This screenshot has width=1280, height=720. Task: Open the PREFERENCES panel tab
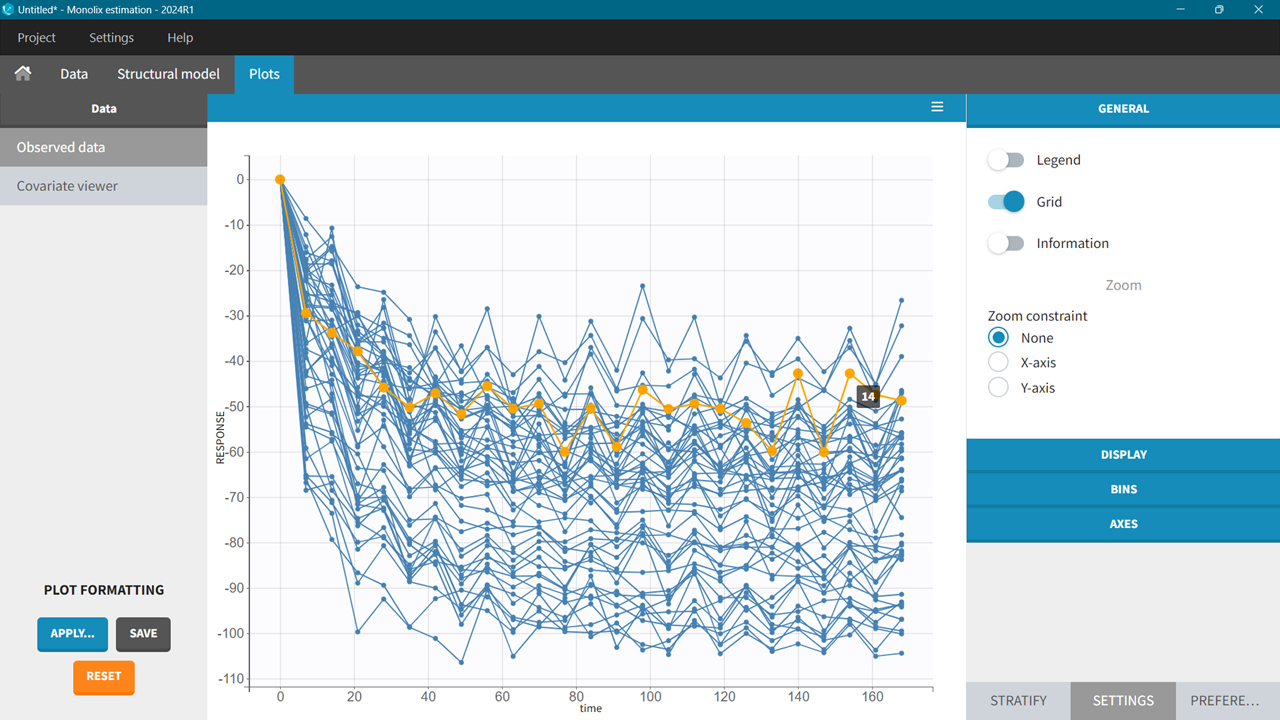[1227, 700]
